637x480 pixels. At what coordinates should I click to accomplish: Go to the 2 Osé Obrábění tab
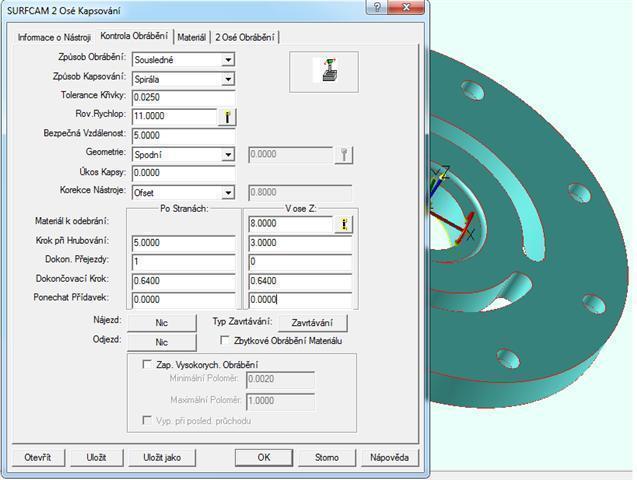(245, 37)
